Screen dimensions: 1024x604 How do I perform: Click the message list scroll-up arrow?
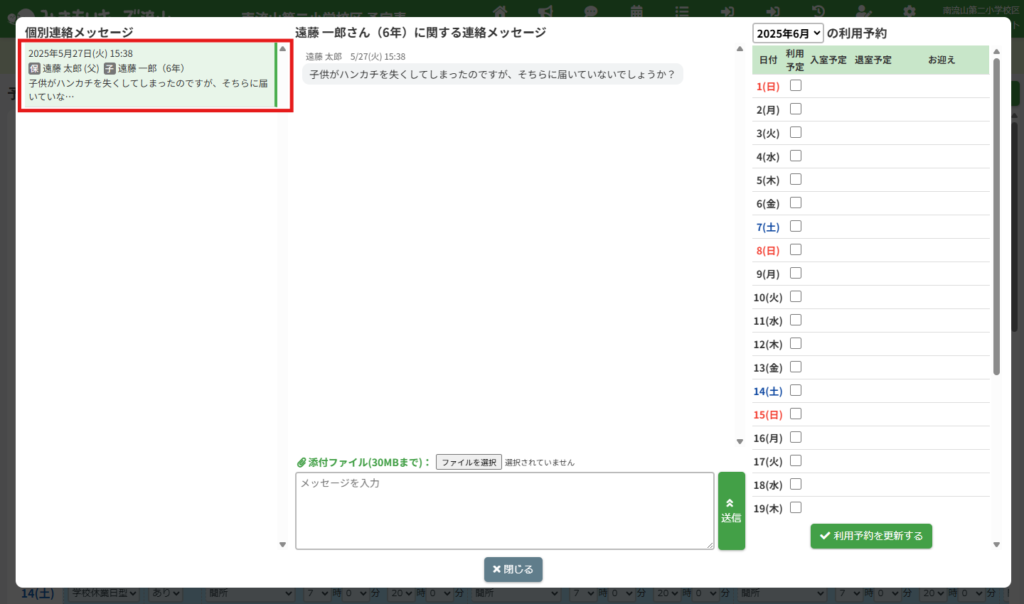point(282,48)
